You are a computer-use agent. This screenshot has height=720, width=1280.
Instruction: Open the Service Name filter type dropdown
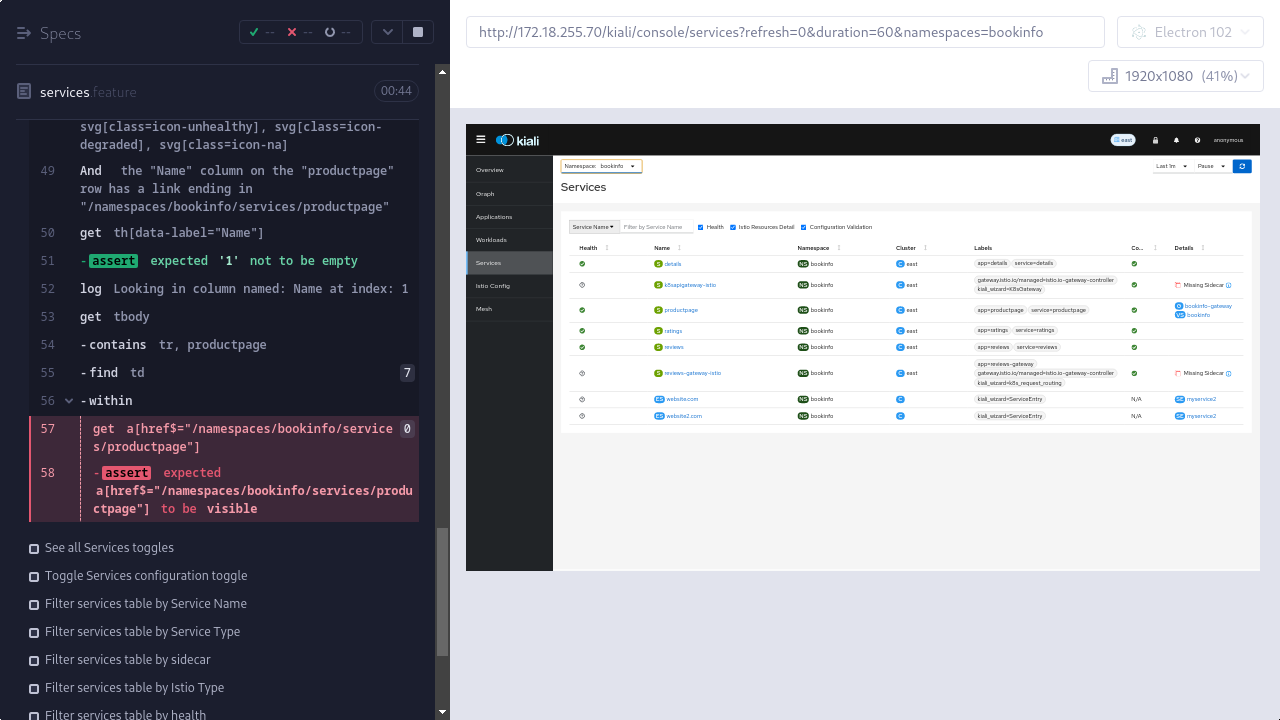click(594, 227)
